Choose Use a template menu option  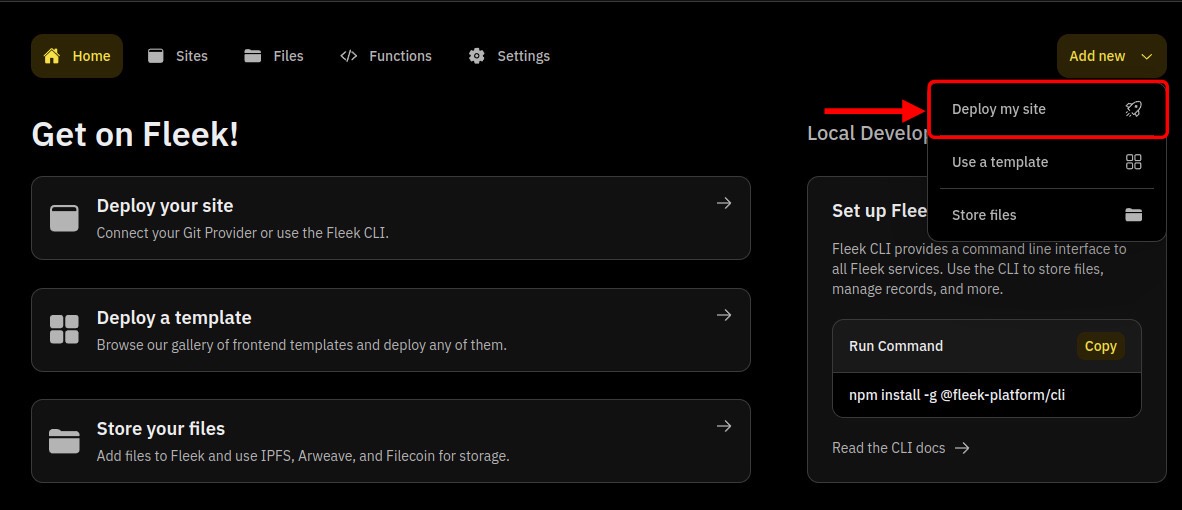tap(1000, 162)
